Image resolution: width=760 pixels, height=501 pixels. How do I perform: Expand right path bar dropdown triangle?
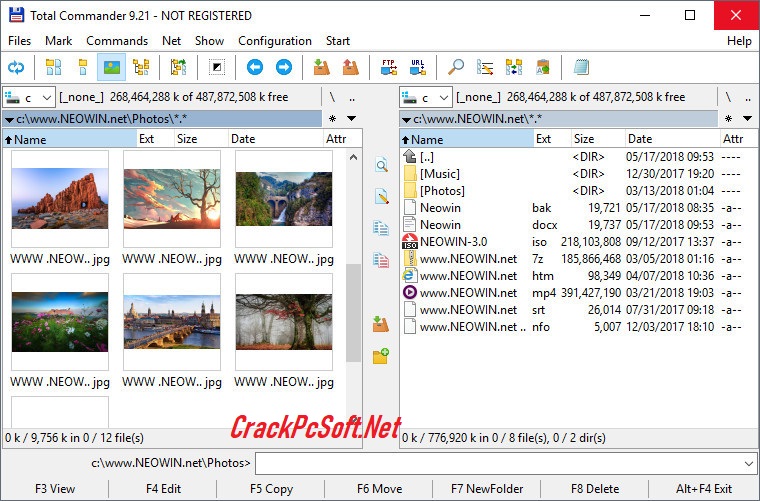[407, 119]
